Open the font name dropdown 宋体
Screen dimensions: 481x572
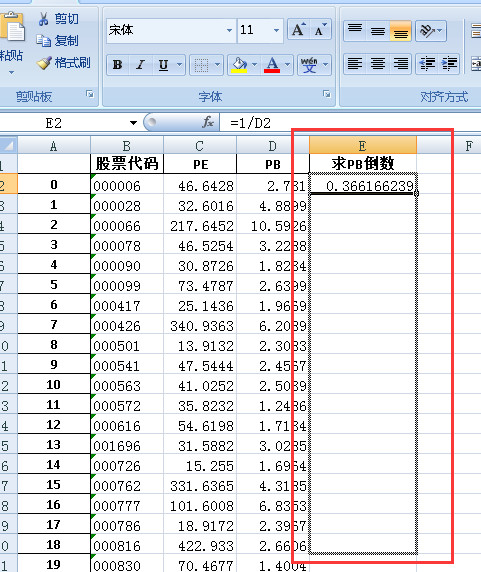(229, 30)
